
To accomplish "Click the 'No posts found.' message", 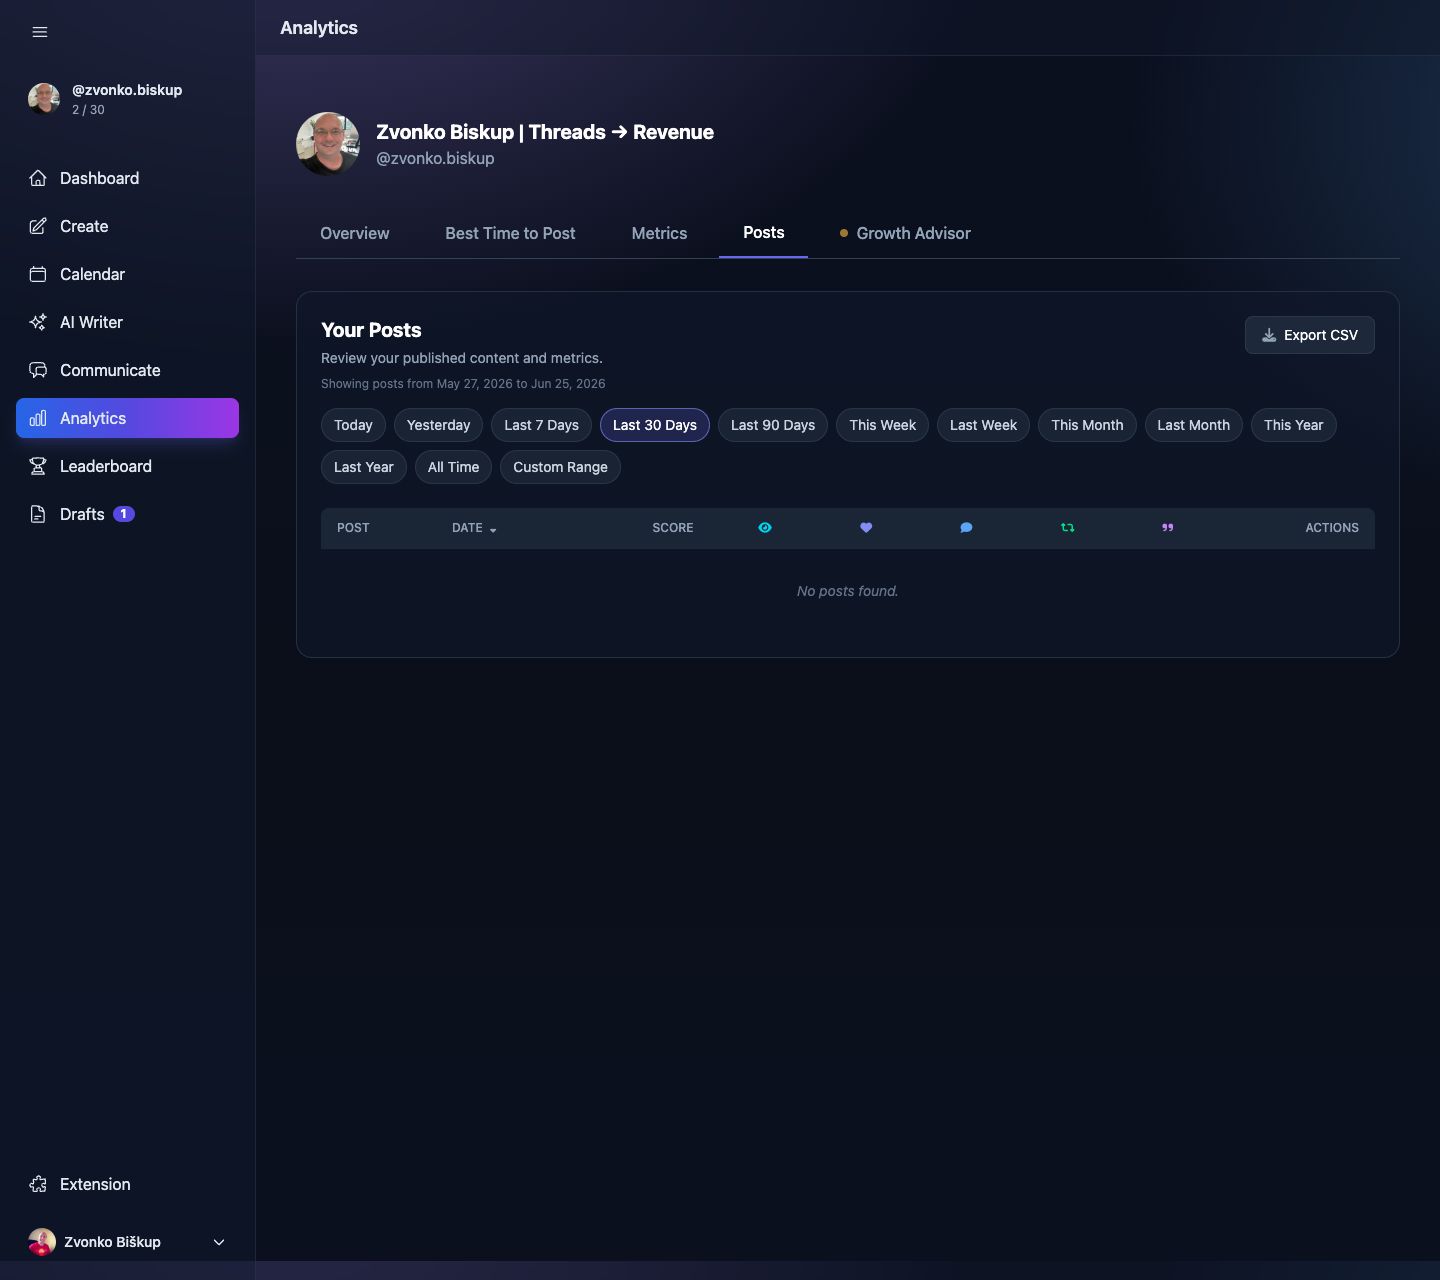I will (x=848, y=591).
